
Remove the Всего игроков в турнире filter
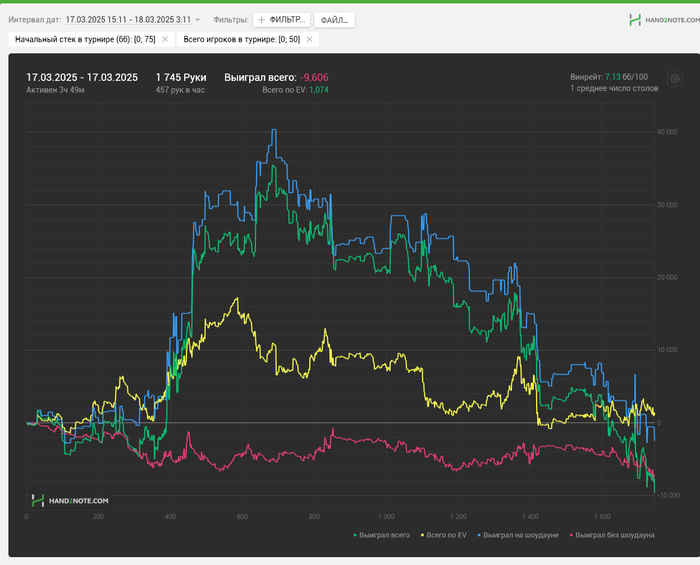[x=309, y=39]
